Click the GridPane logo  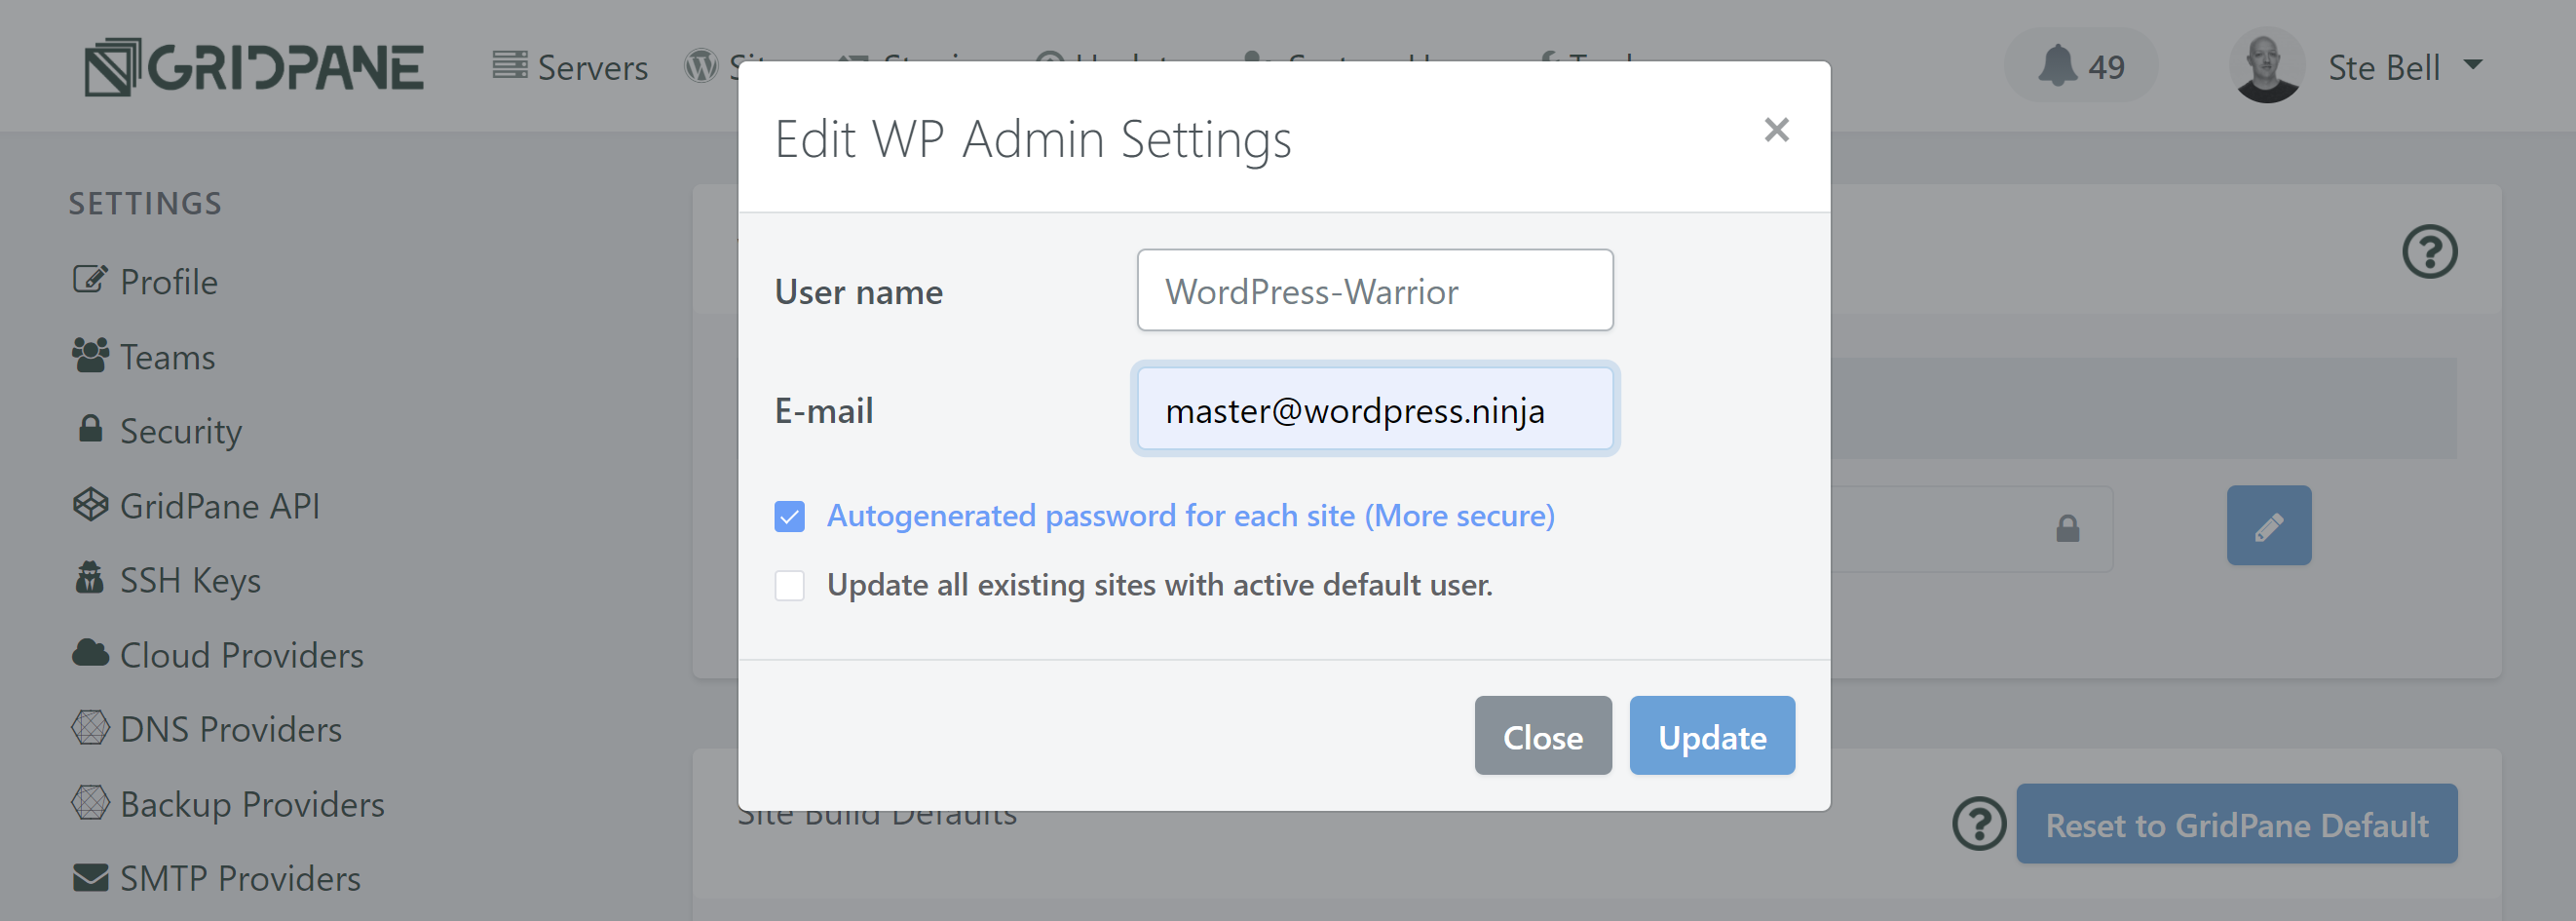tap(254, 67)
